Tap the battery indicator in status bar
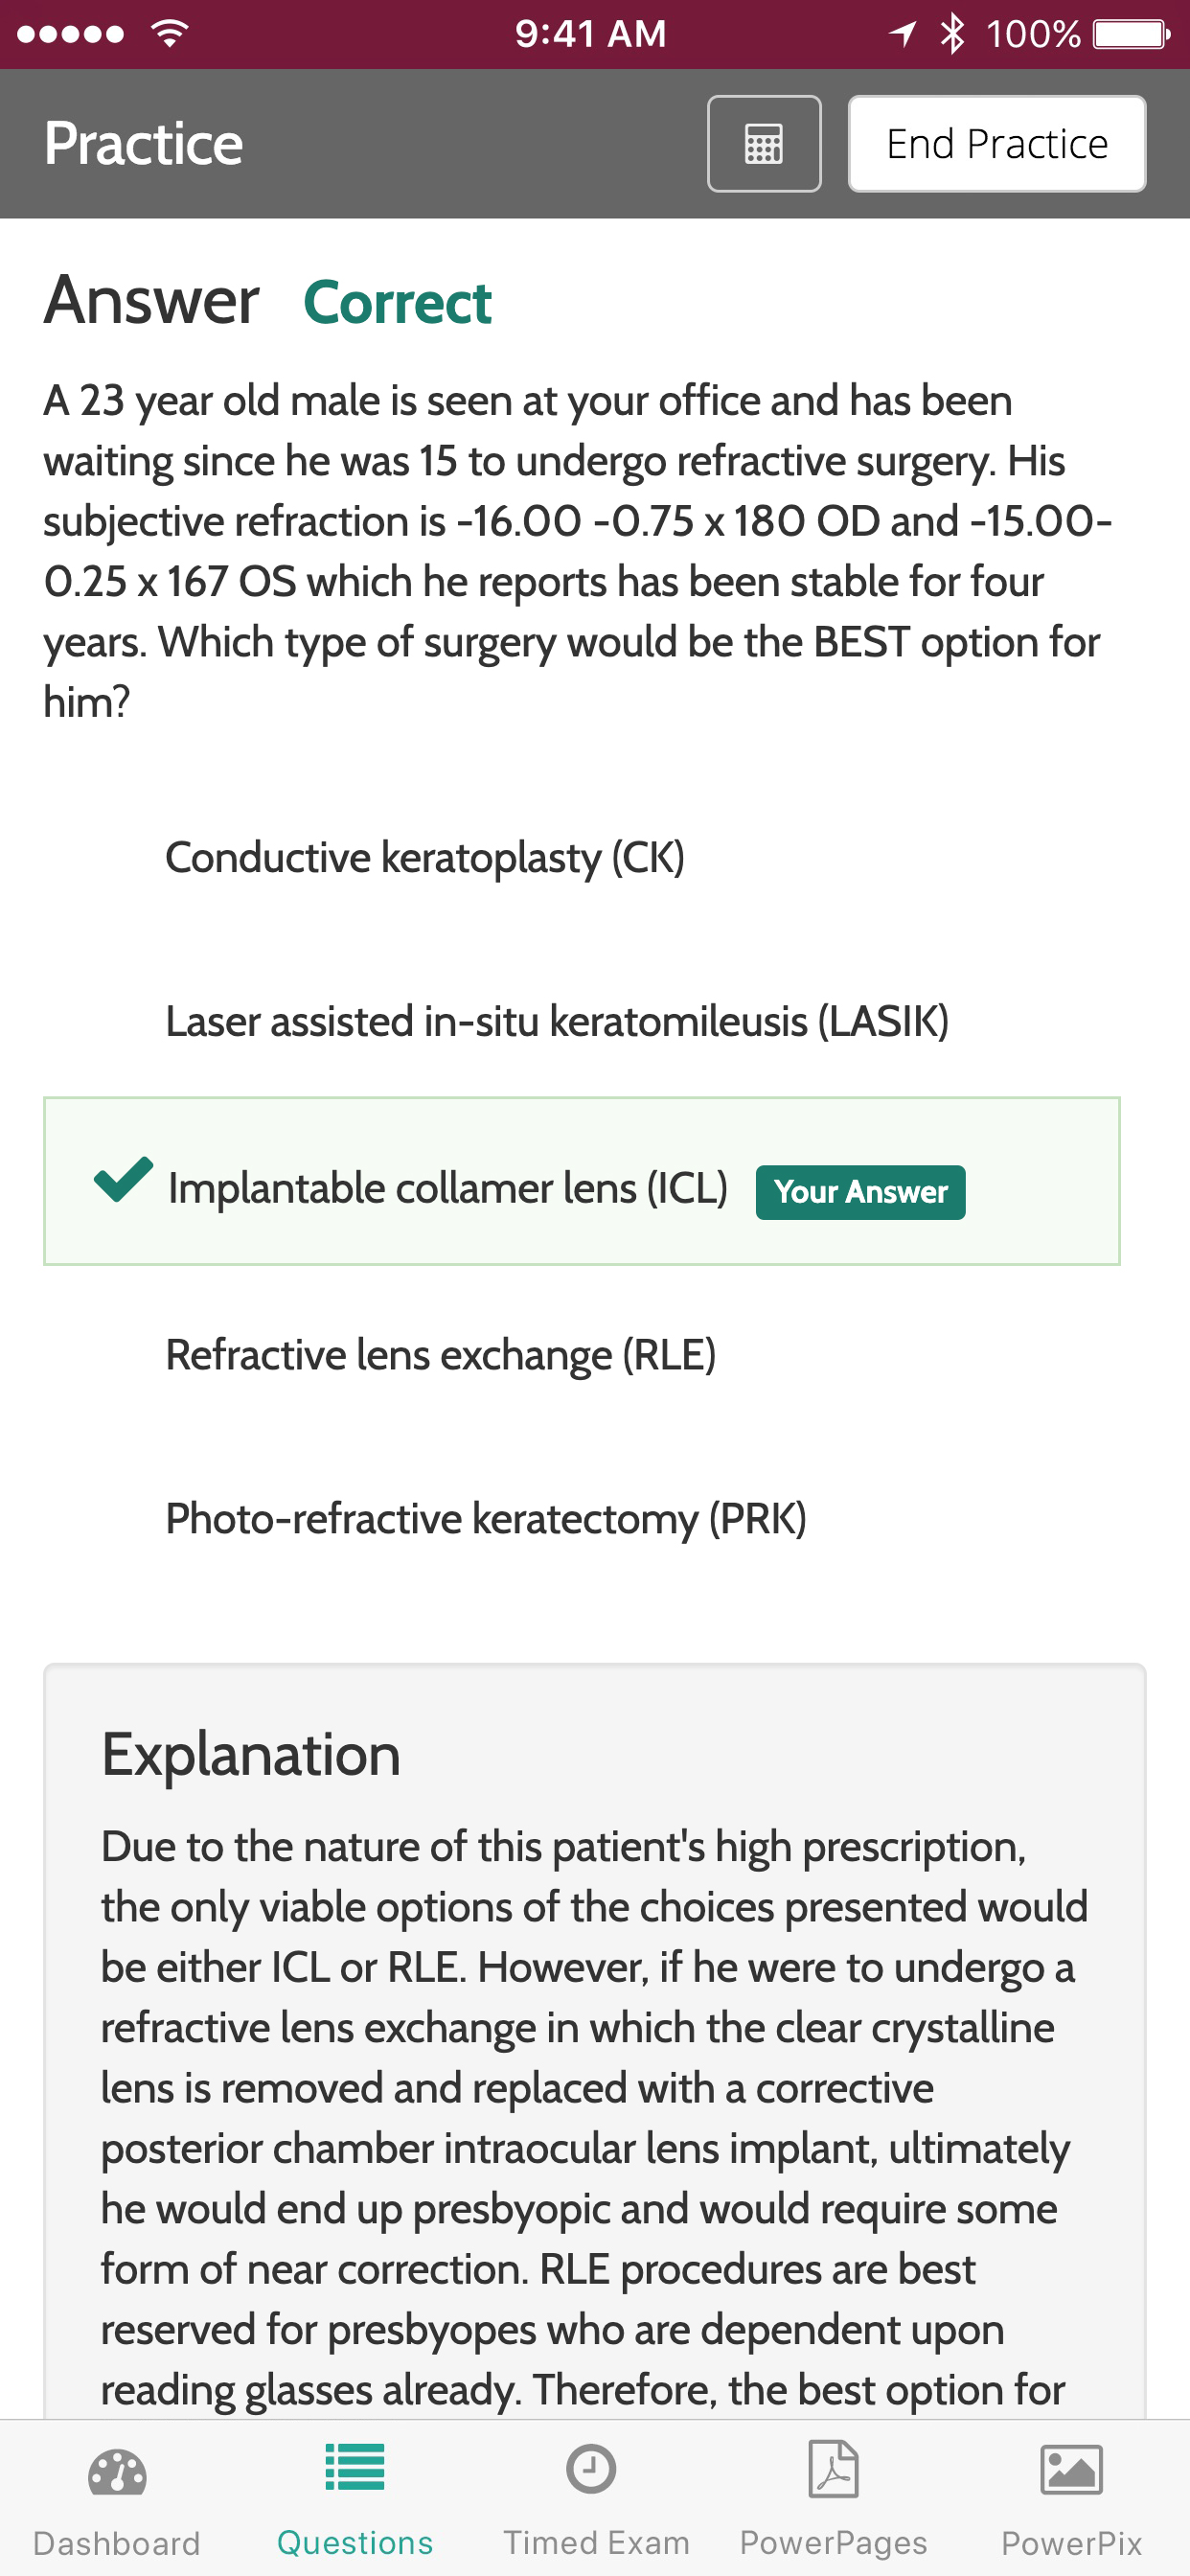Image resolution: width=1190 pixels, height=2576 pixels. pyautogui.click(x=1131, y=35)
